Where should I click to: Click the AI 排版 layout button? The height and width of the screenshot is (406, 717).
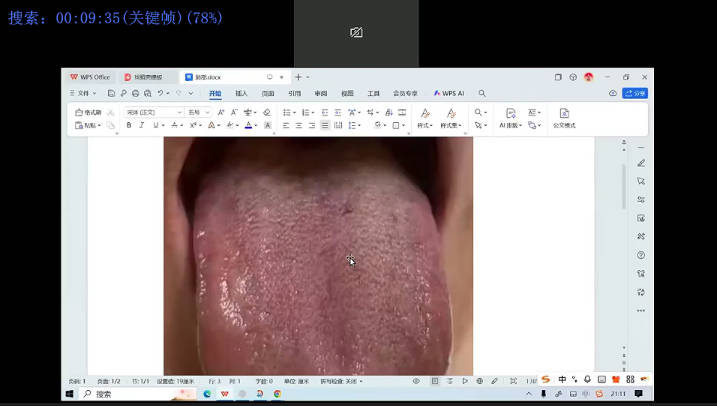(509, 119)
